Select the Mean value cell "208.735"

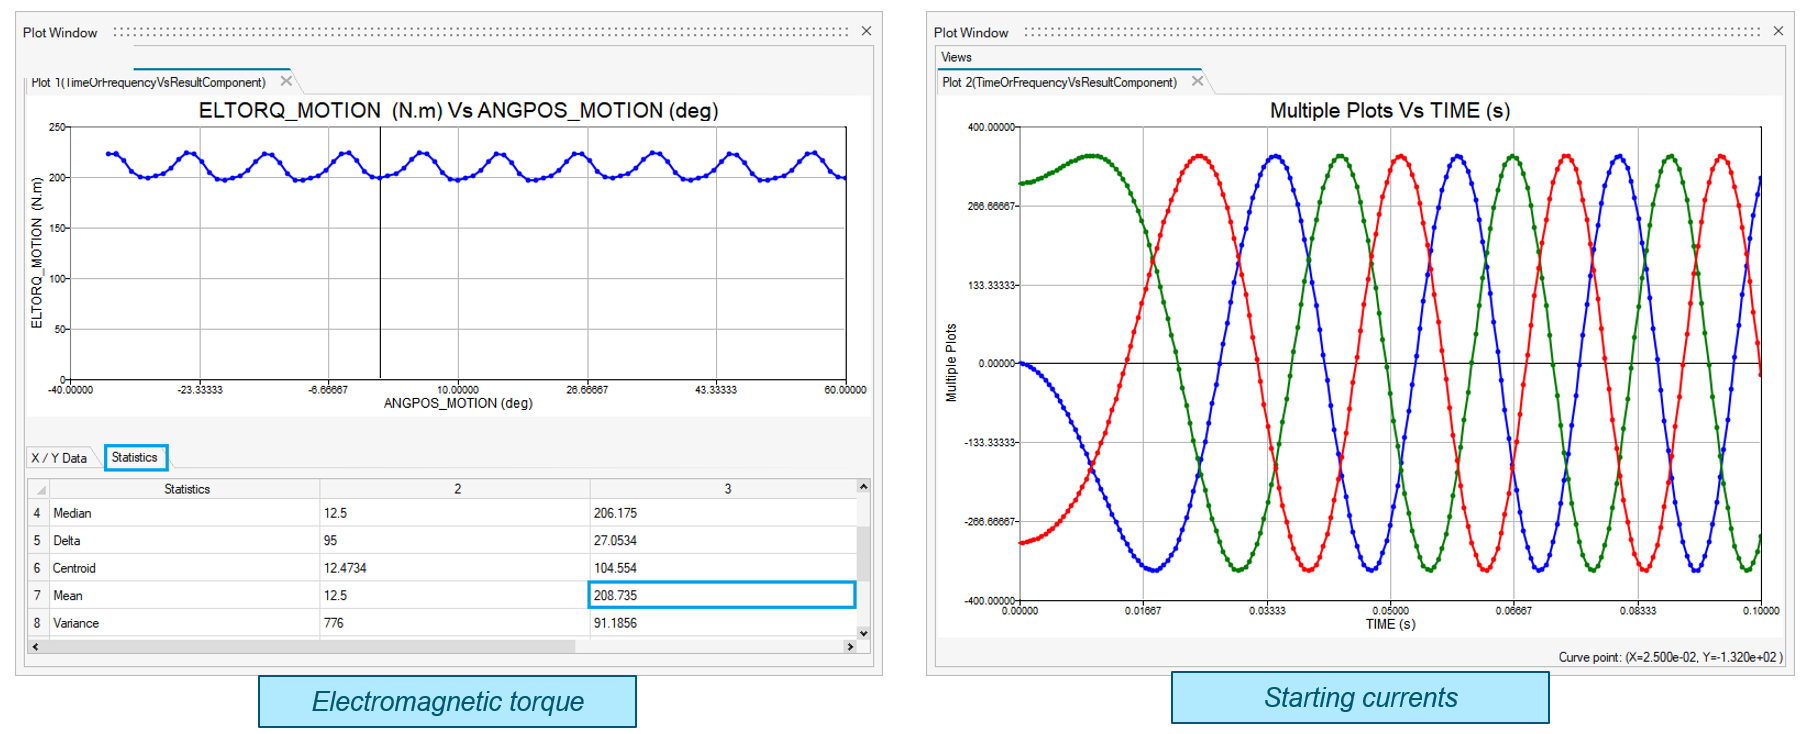coord(722,595)
